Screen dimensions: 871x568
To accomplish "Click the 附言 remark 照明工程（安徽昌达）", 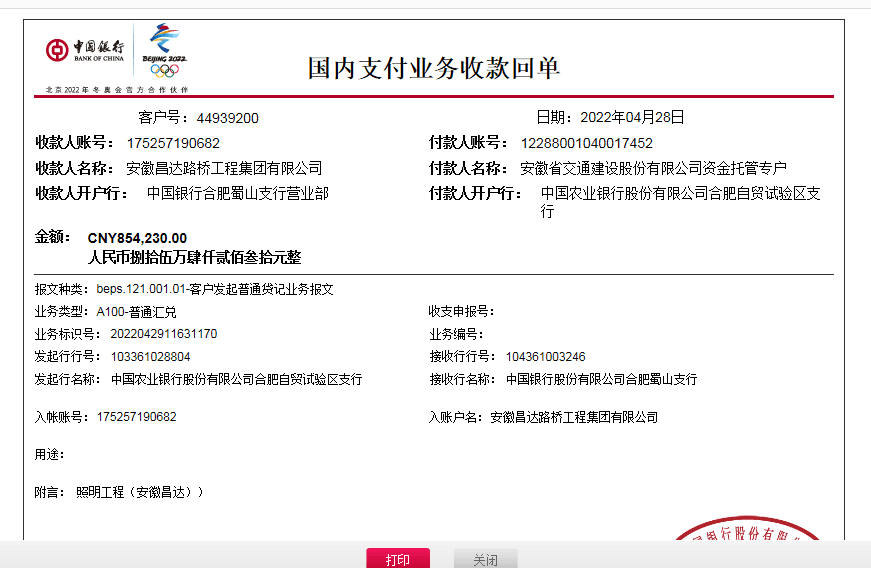I will click(x=140, y=492).
